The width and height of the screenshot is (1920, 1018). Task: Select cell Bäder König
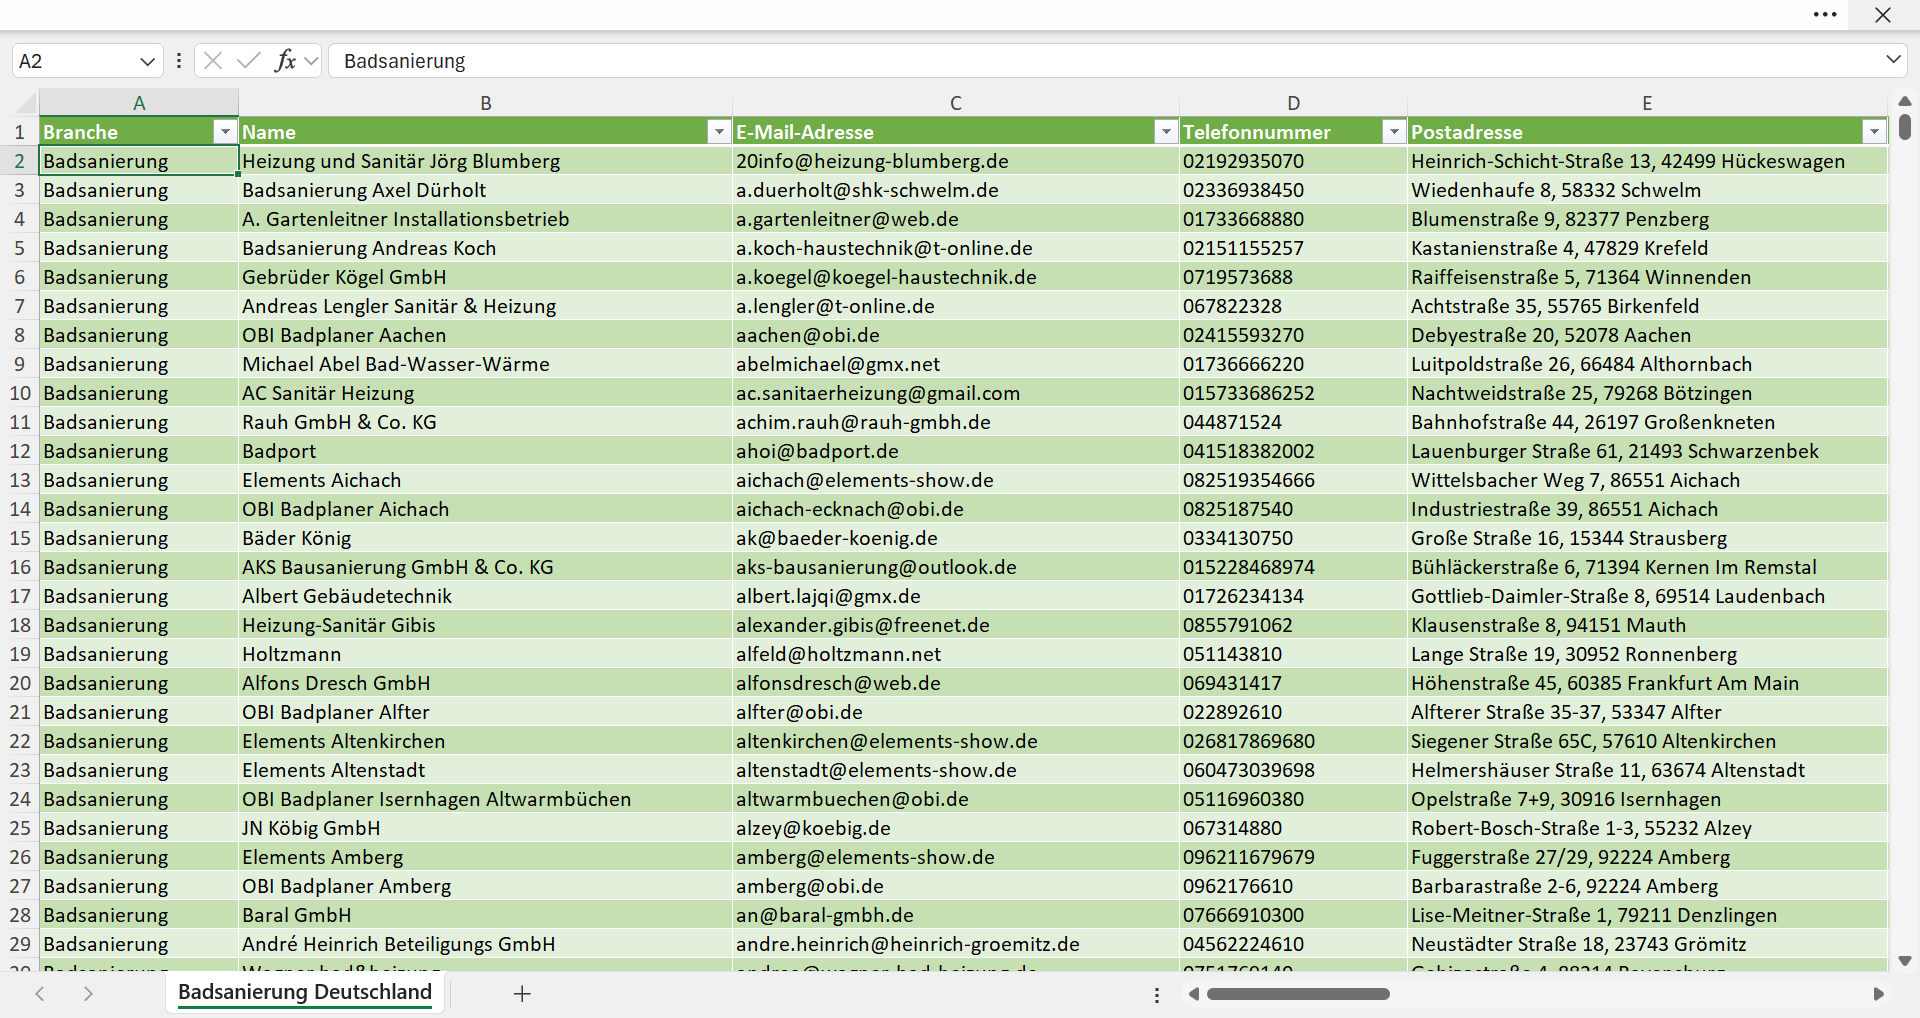click(486, 538)
